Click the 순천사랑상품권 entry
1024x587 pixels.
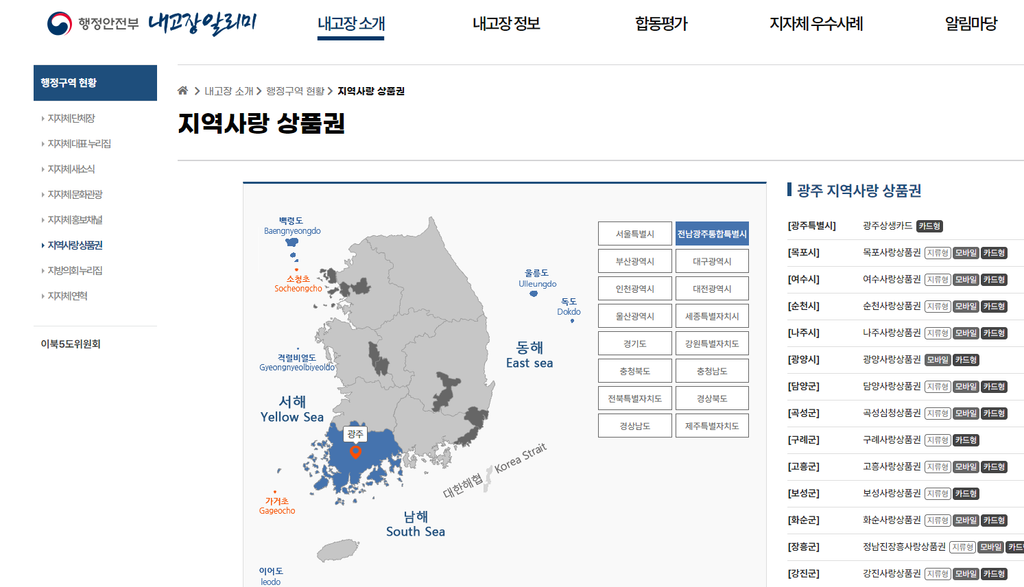click(891, 306)
